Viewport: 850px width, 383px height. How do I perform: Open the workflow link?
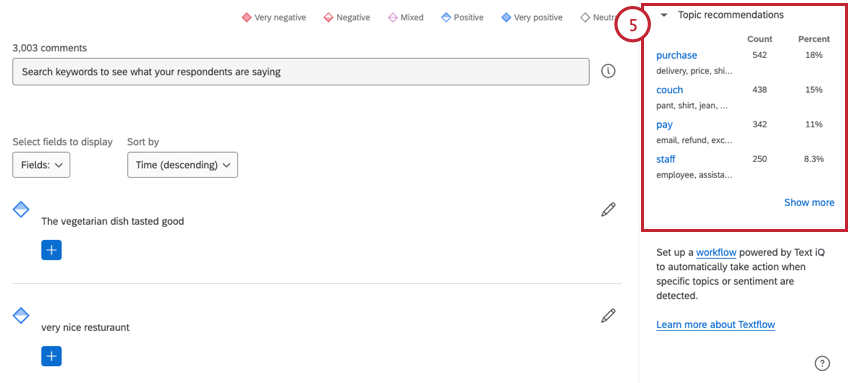click(x=716, y=252)
